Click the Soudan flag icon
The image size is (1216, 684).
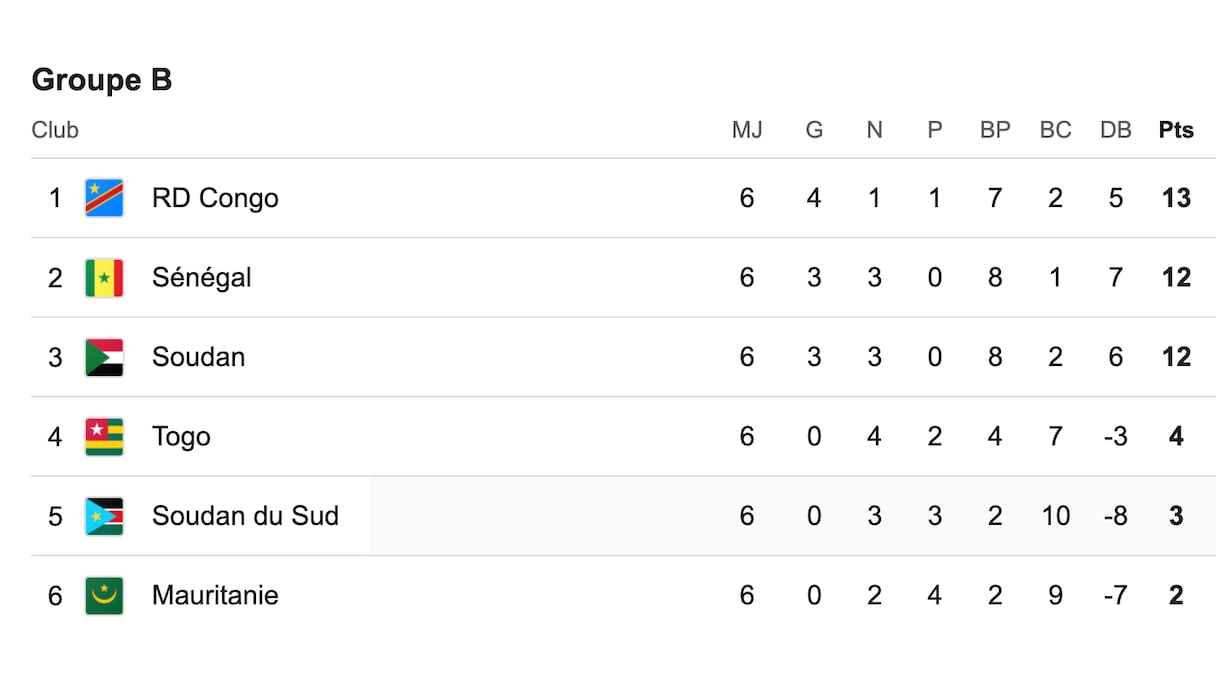[104, 357]
